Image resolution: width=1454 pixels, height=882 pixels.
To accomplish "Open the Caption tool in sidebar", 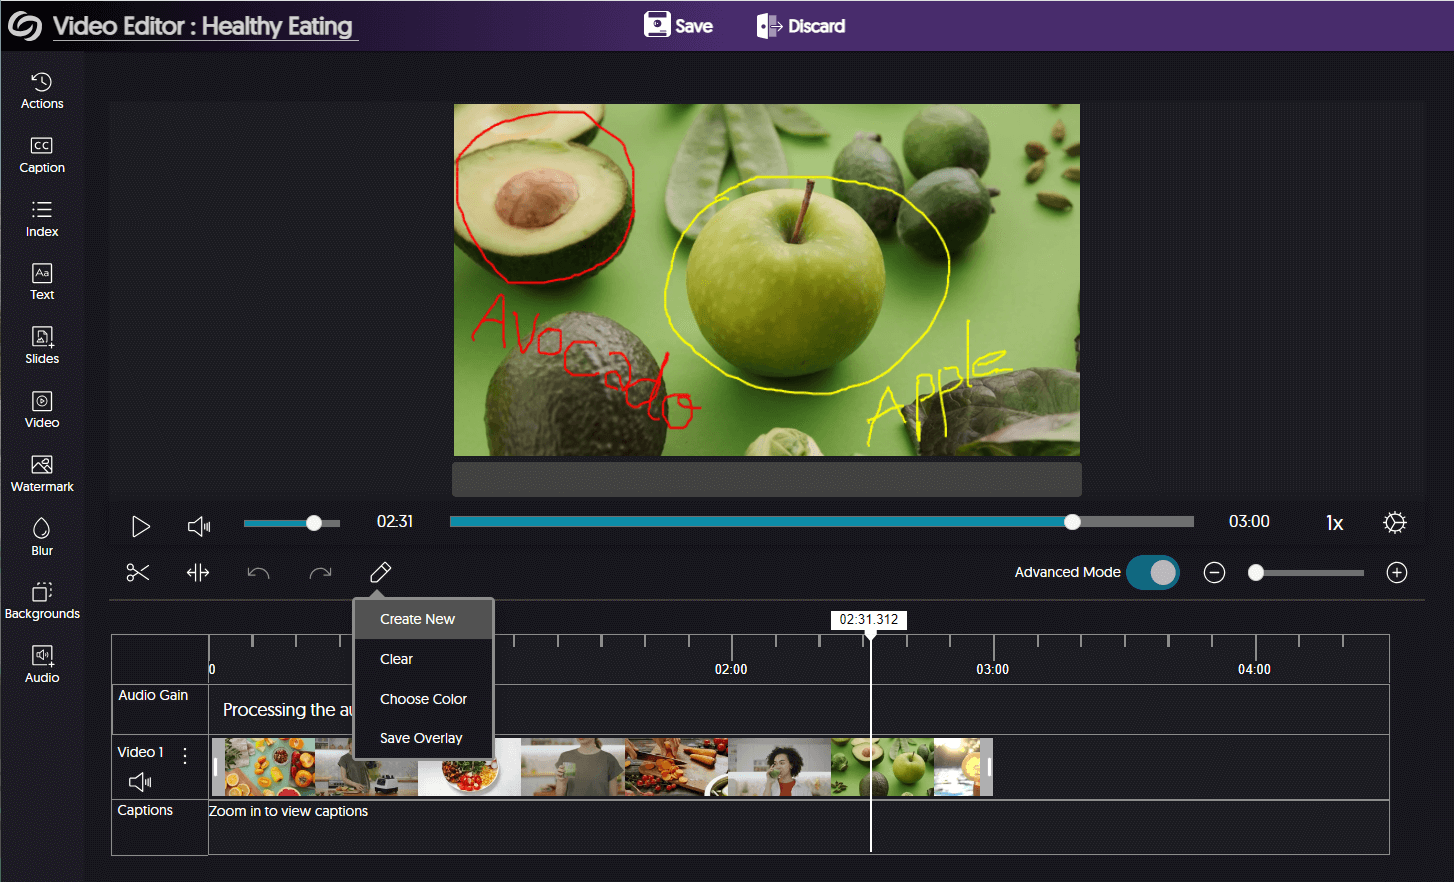I will (x=42, y=155).
